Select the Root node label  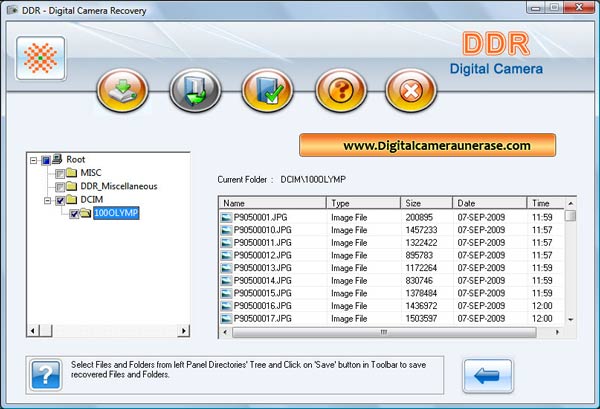point(76,159)
